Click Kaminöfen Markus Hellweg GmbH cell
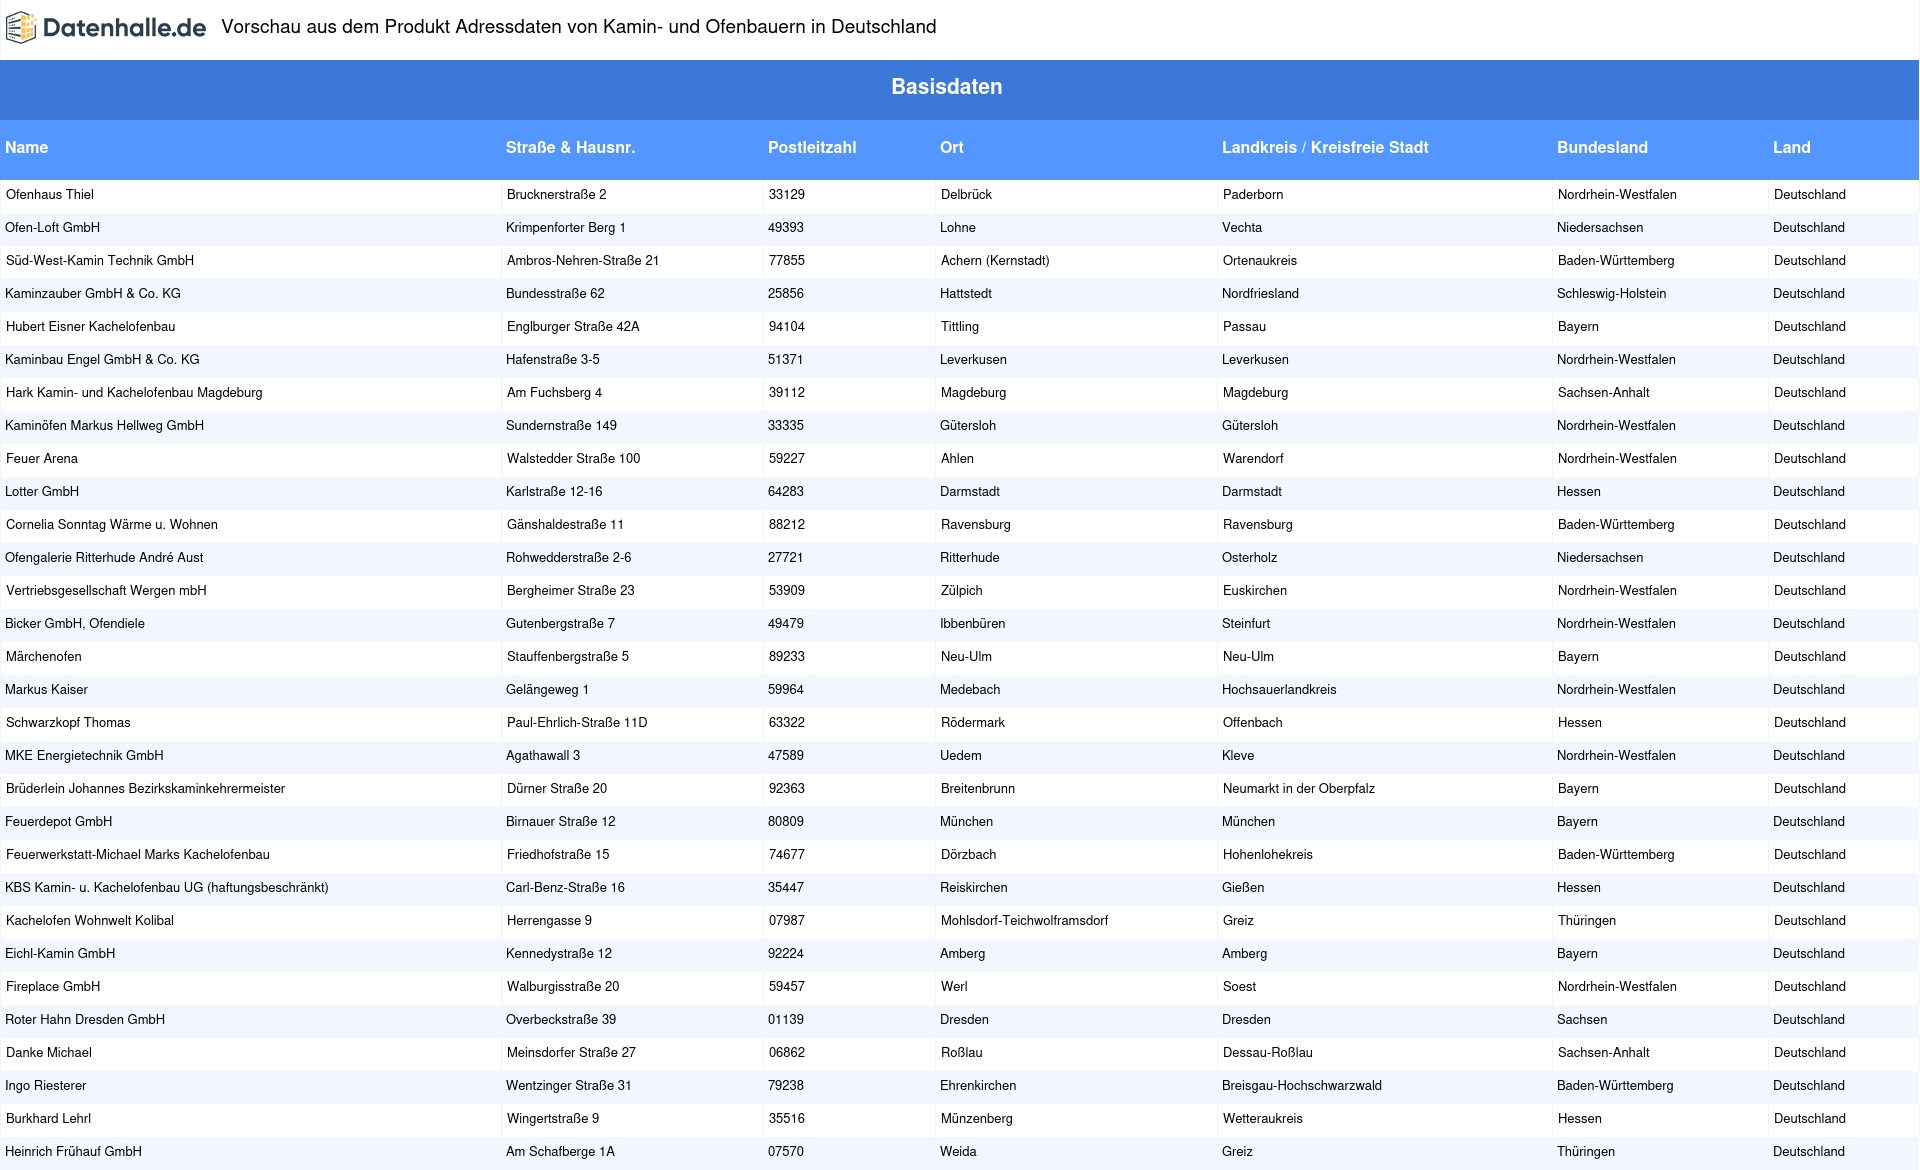This screenshot has width=1920, height=1170. pos(105,426)
